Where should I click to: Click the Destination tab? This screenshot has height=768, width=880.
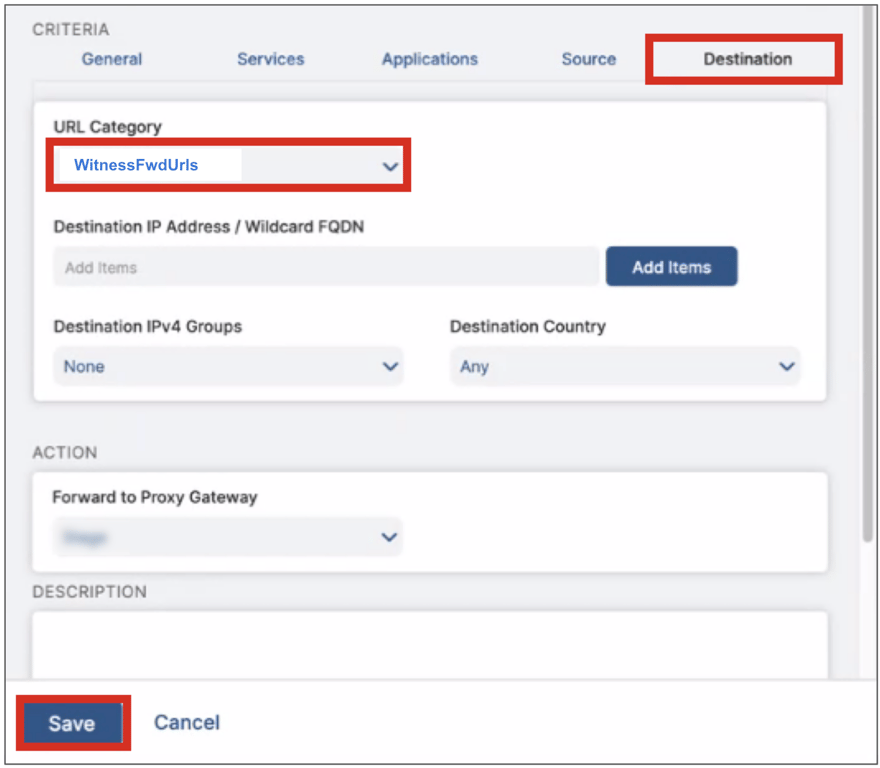coord(747,59)
